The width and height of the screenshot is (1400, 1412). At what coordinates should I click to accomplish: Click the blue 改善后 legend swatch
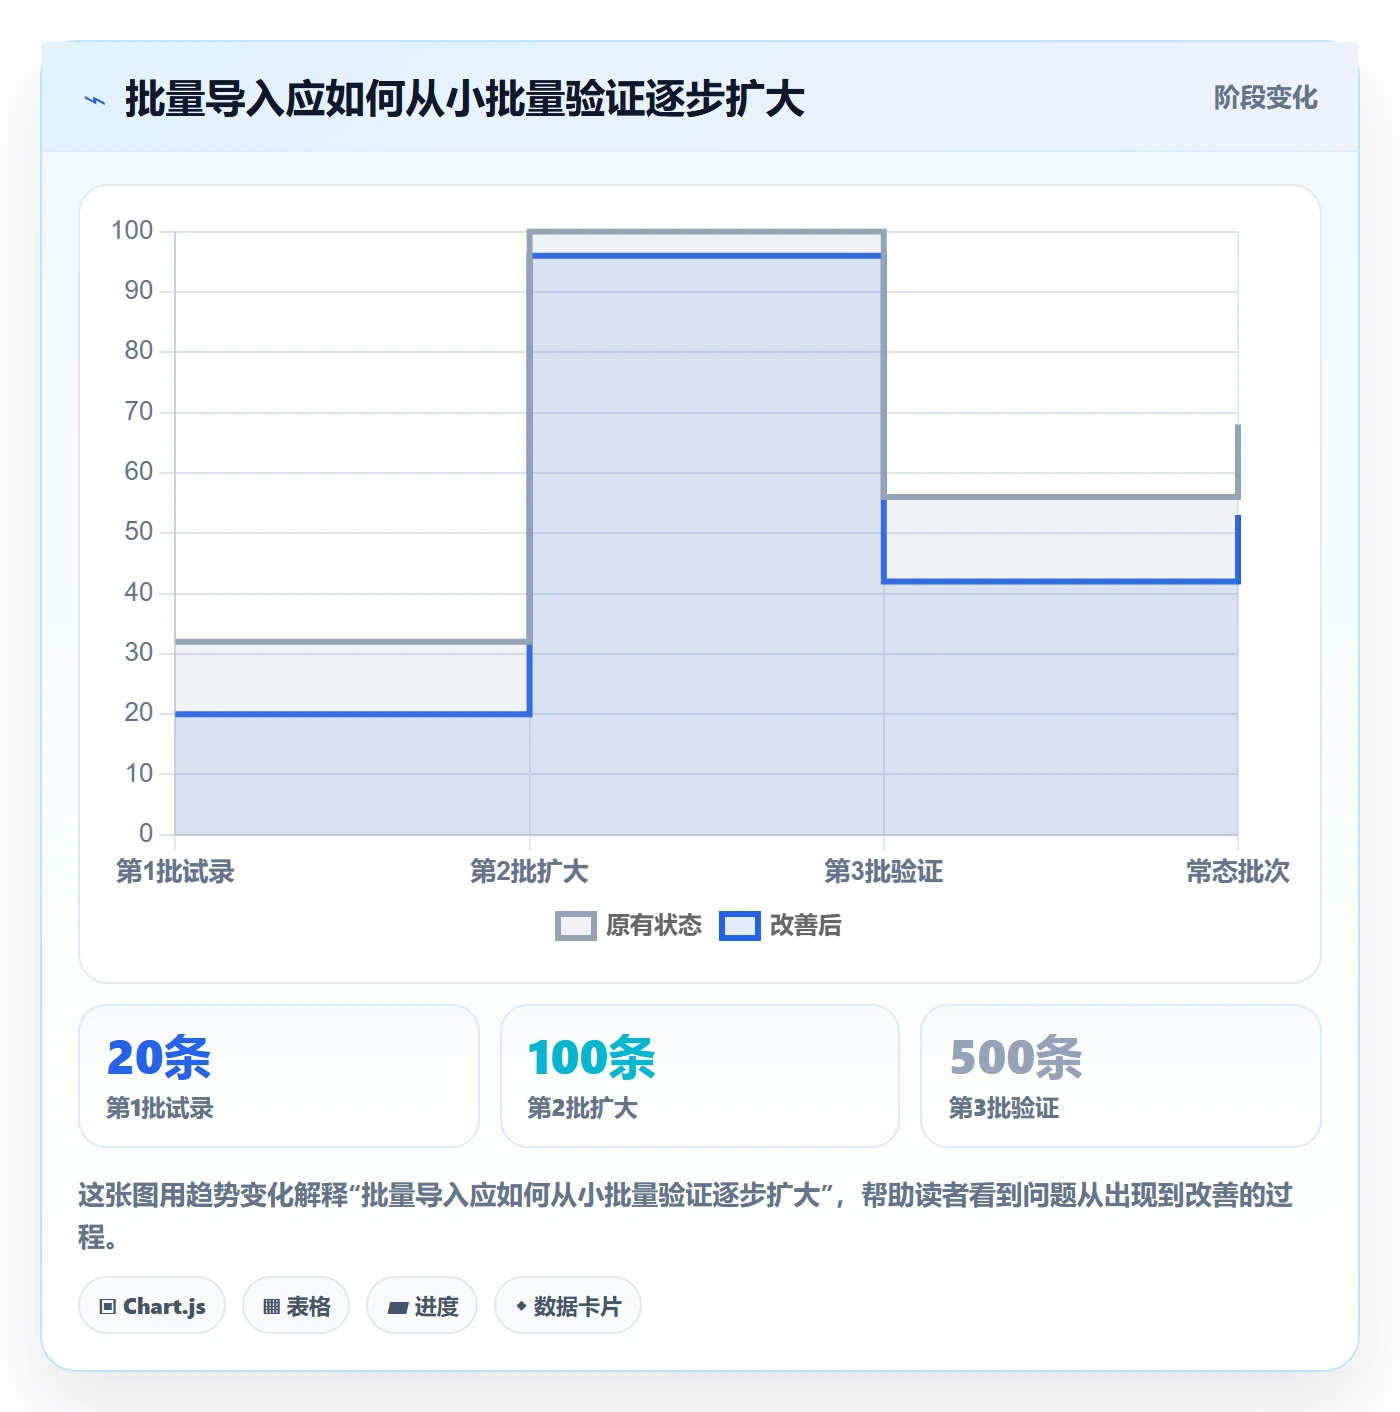[x=740, y=926]
